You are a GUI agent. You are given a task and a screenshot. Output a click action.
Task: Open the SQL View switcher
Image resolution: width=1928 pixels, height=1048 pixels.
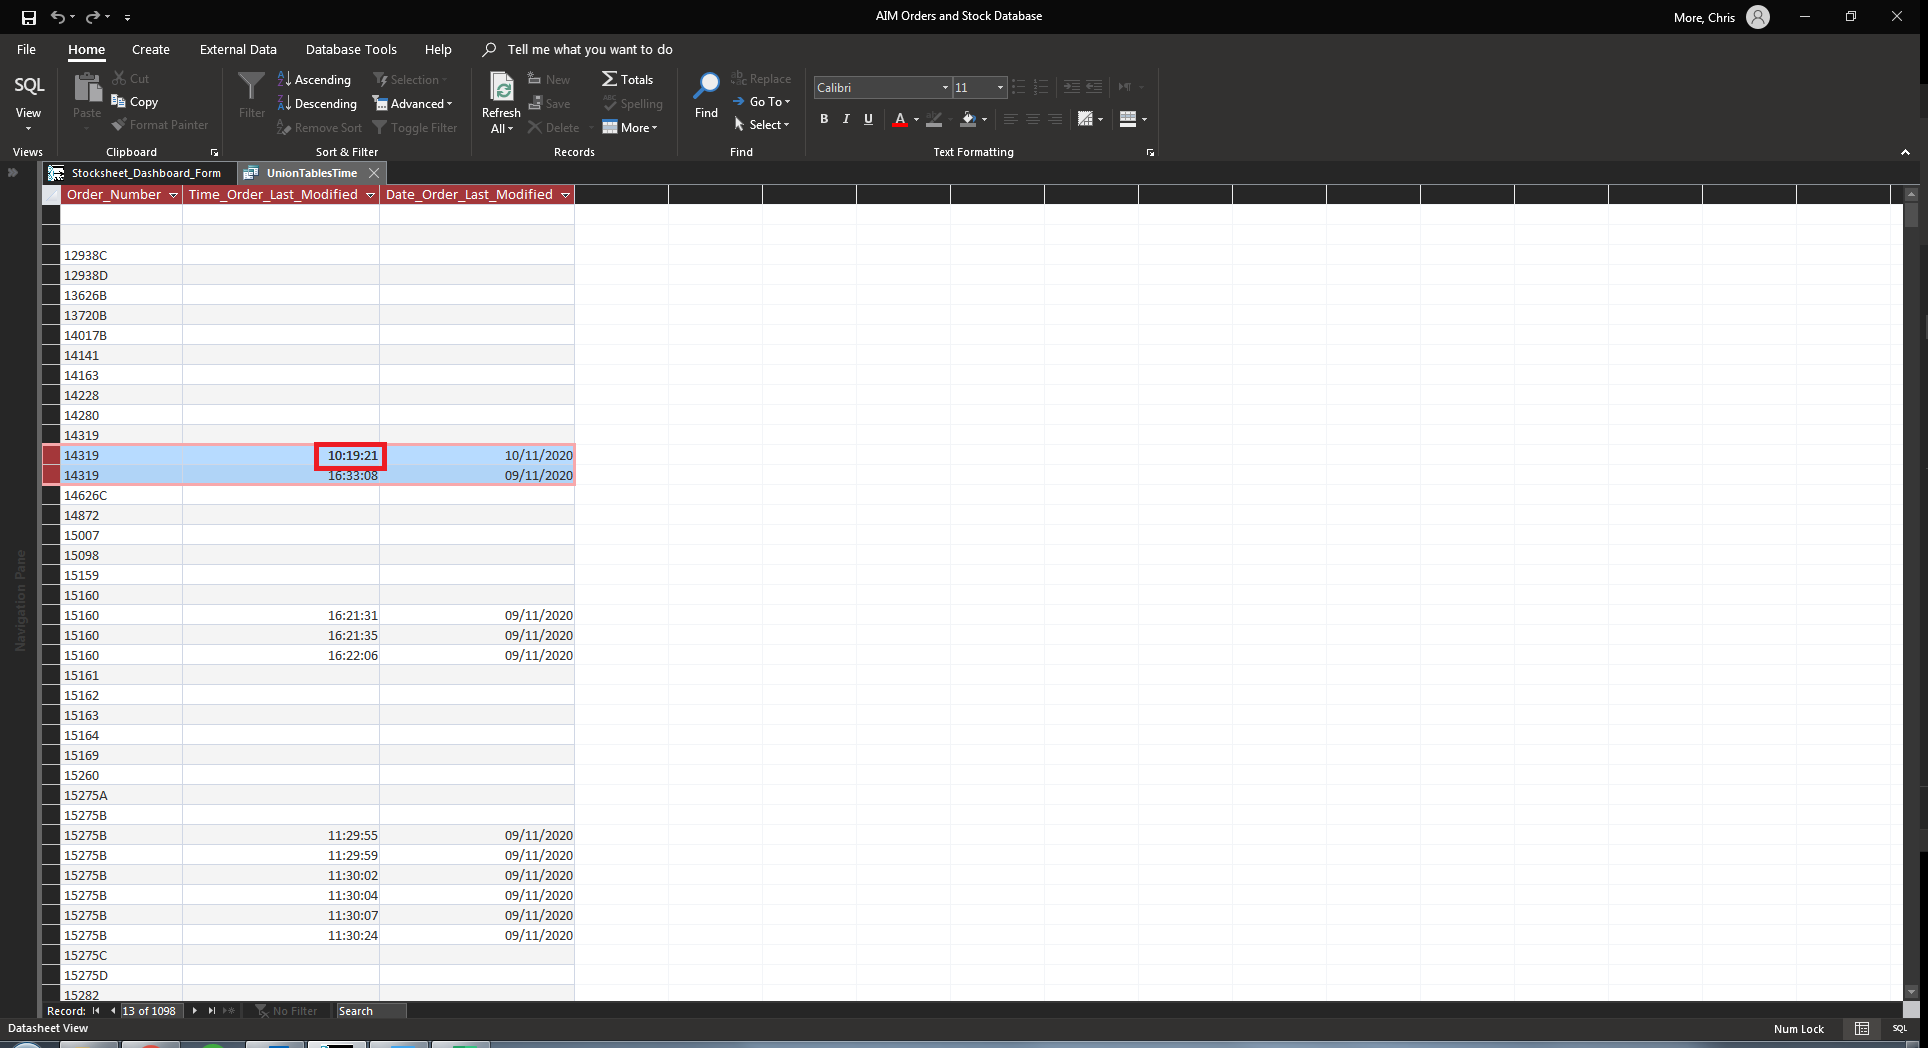point(28,102)
